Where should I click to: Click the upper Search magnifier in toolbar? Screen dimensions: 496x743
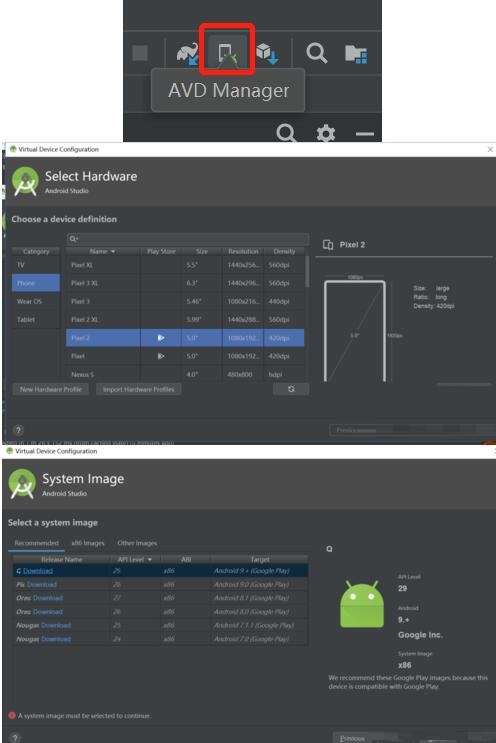[316, 53]
